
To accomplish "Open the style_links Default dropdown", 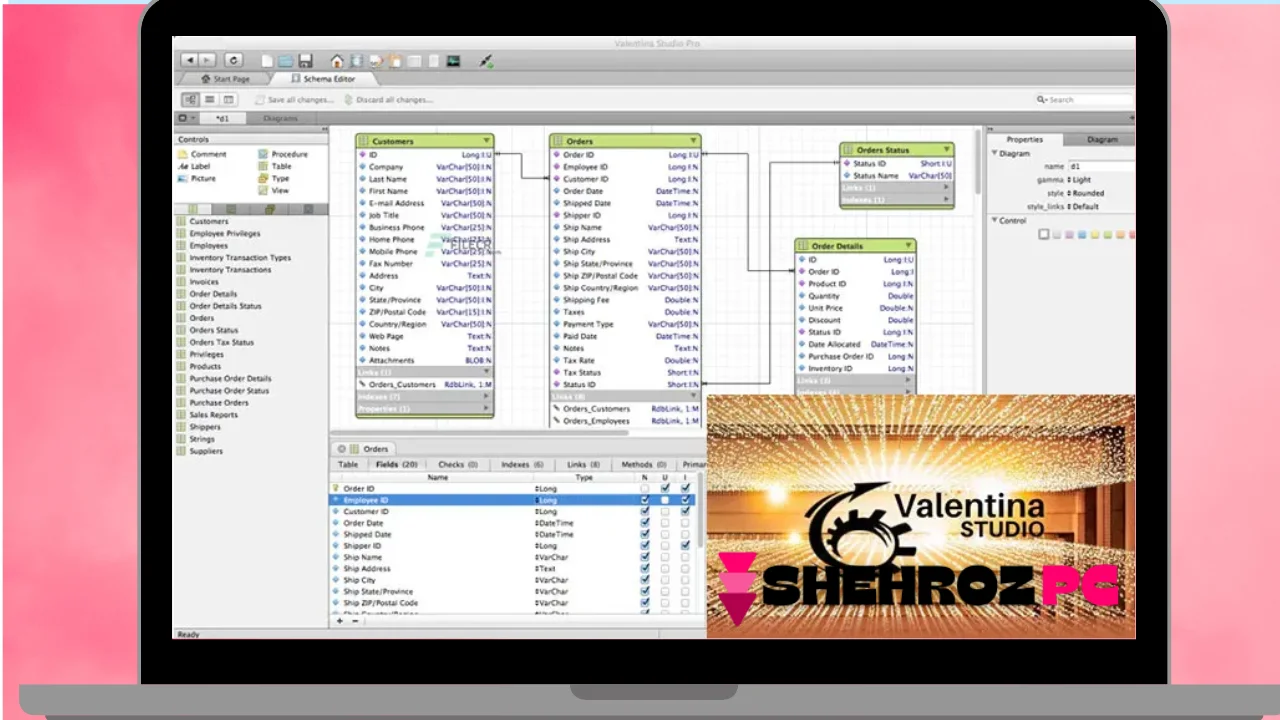I will tap(1084, 207).
